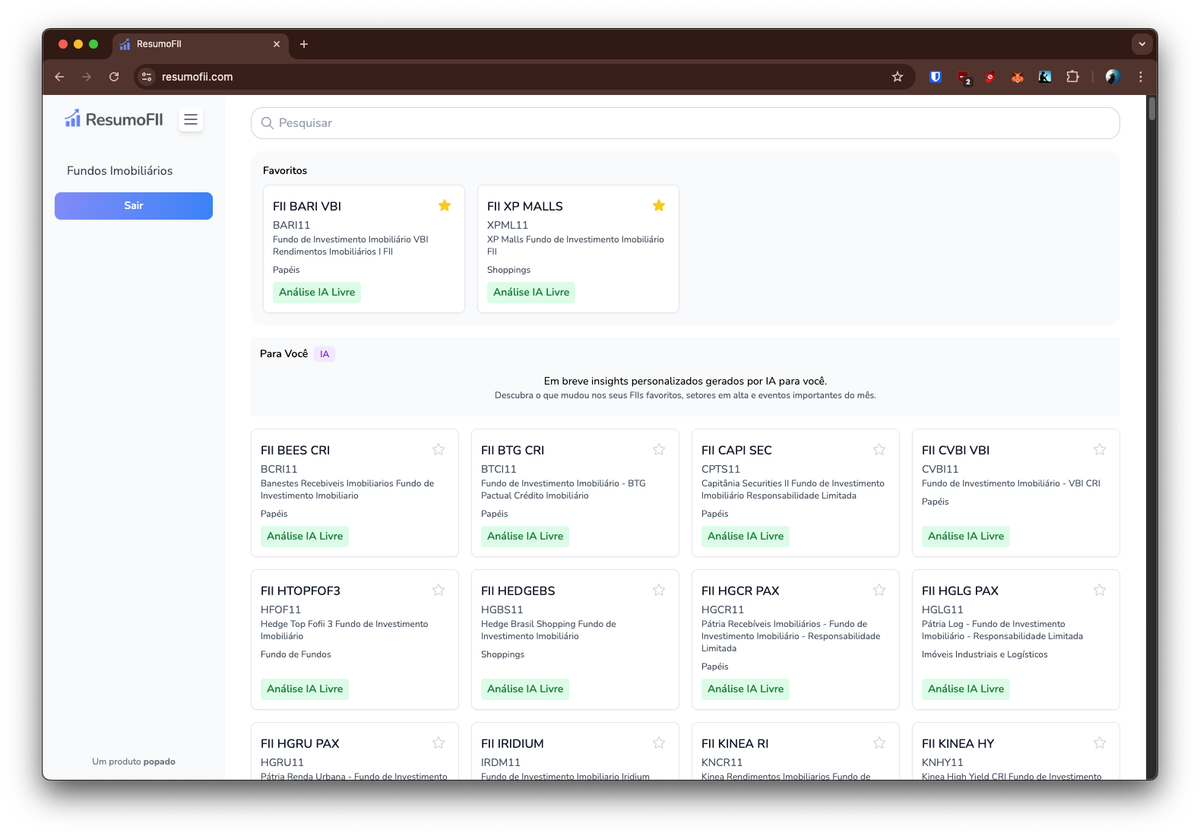Viewport: 1200px width, 836px height.
Task: Open Análise IA Livre for CVBI11
Action: tap(966, 536)
